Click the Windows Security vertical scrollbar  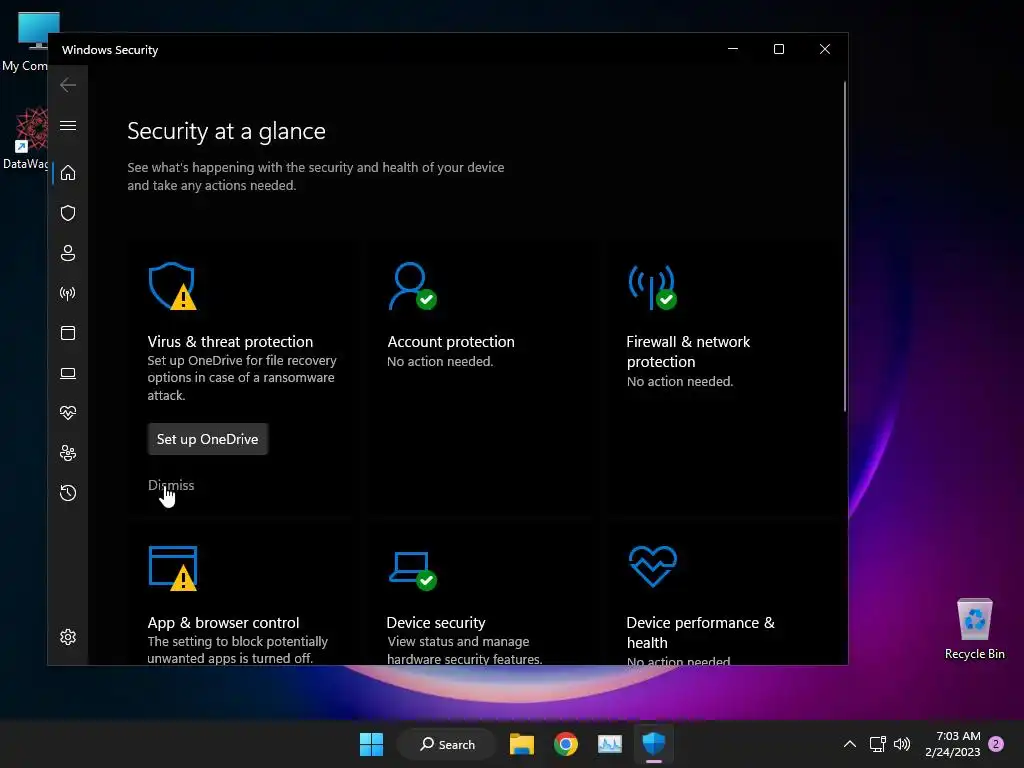[844, 246]
